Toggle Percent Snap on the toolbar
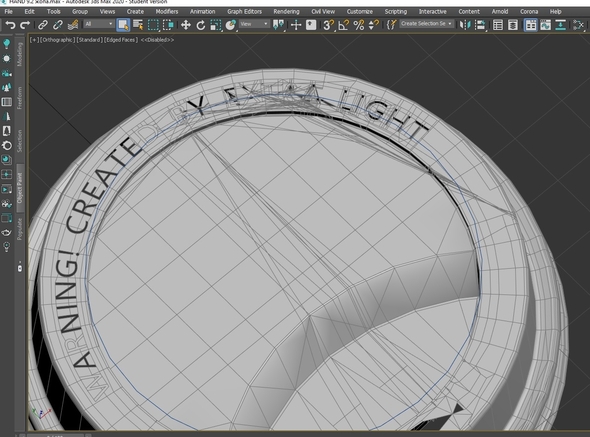 (x=359, y=25)
